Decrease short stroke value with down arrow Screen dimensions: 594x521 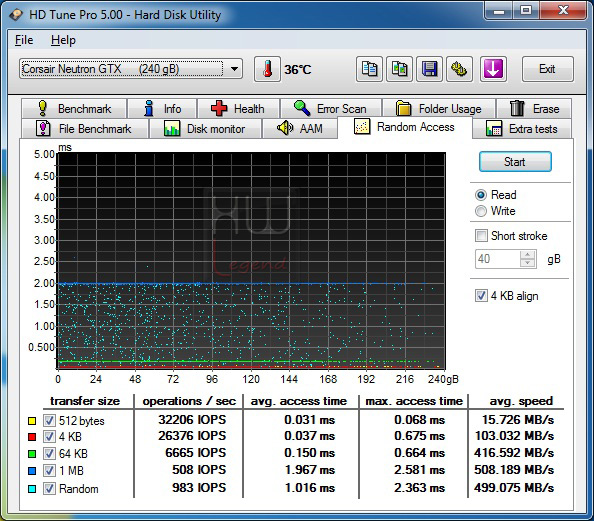coord(527,263)
